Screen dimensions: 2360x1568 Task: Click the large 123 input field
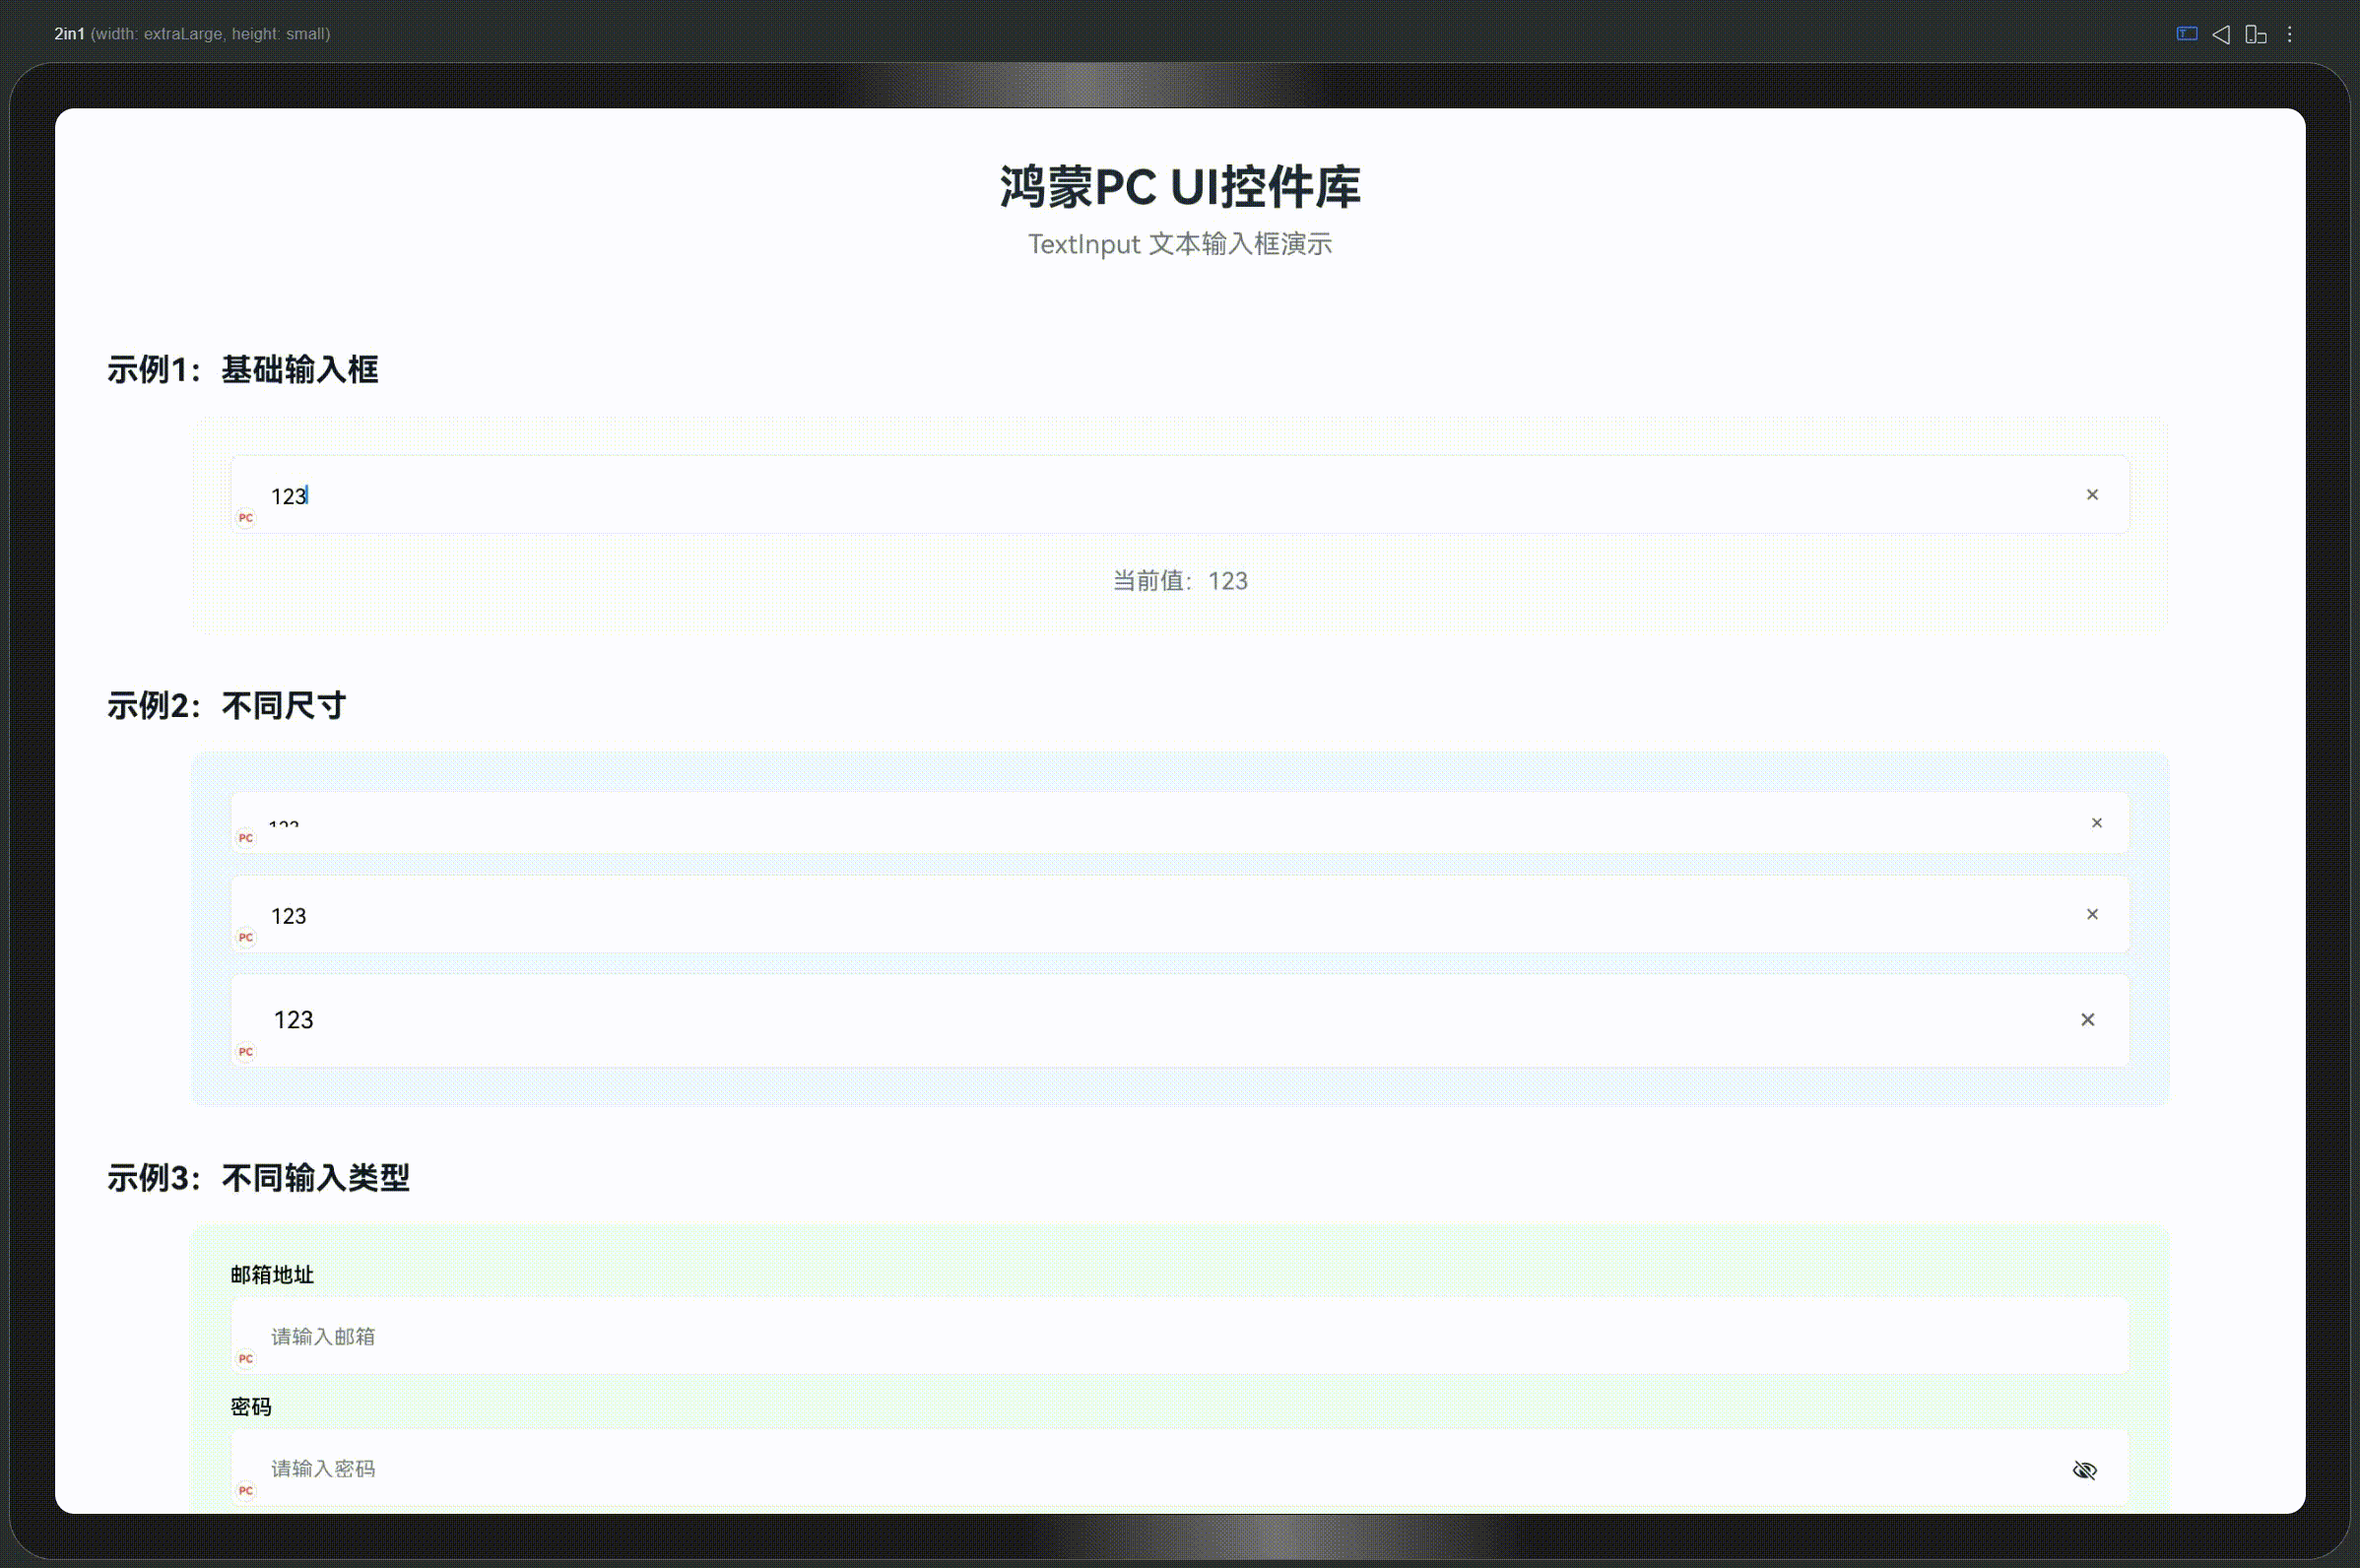(700, 1019)
